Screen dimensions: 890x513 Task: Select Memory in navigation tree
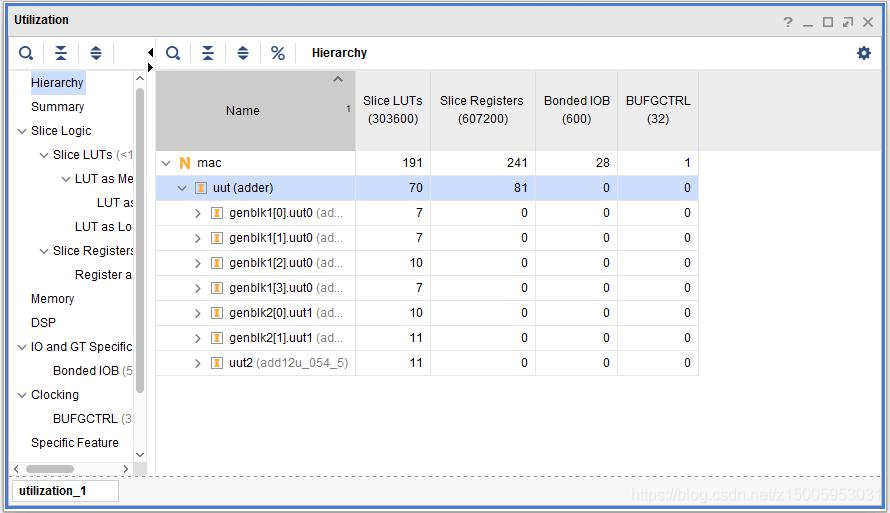pyautogui.click(x=52, y=298)
